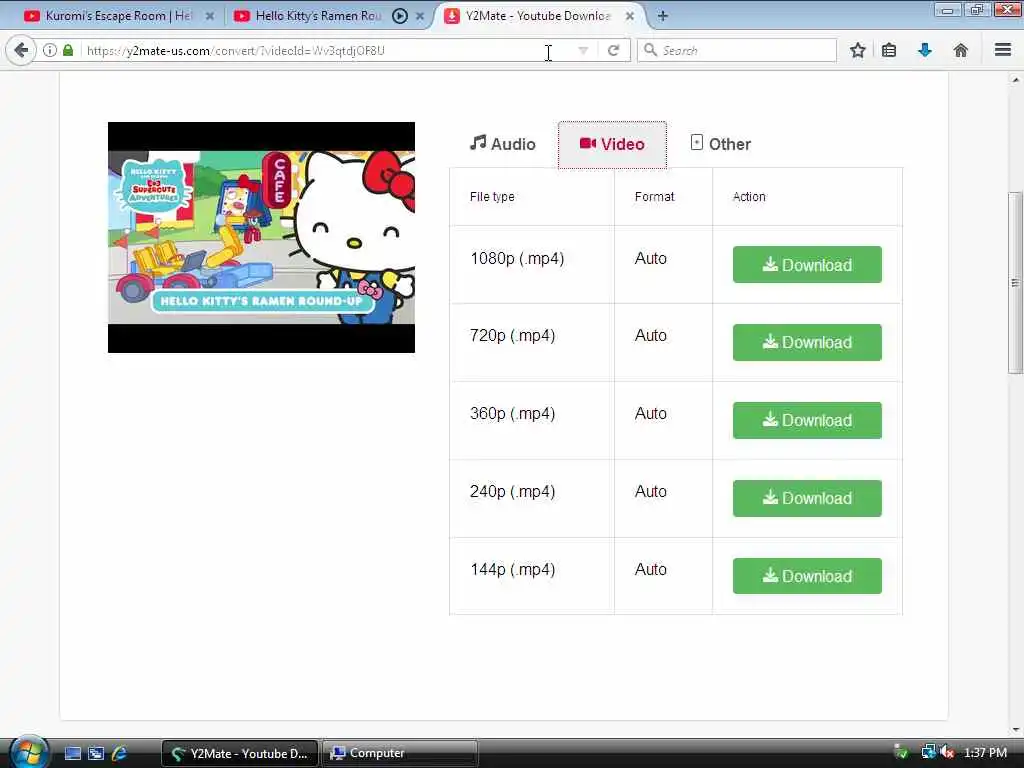Click the scrollbar down arrow

[1015, 730]
